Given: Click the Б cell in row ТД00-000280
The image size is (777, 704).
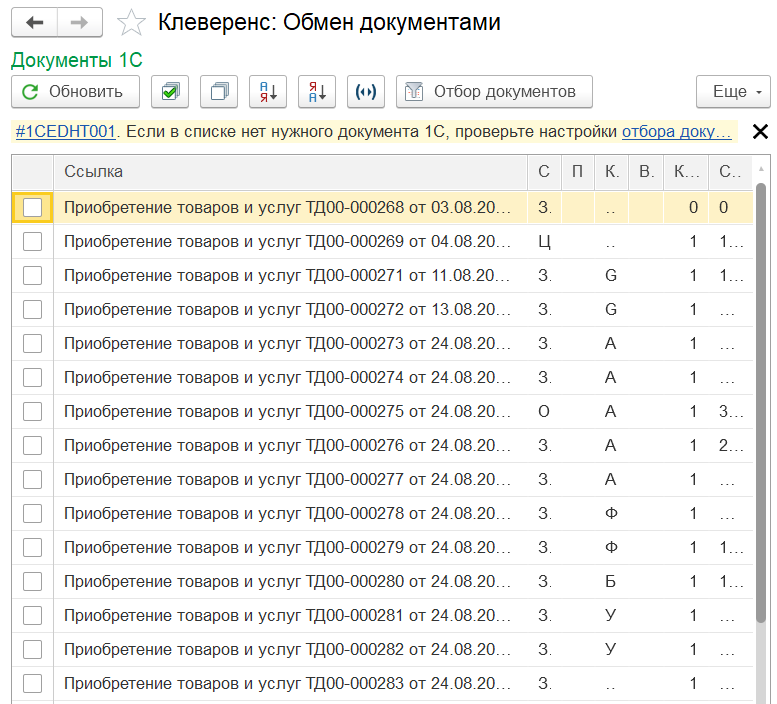Looking at the screenshot, I should [x=611, y=582].
